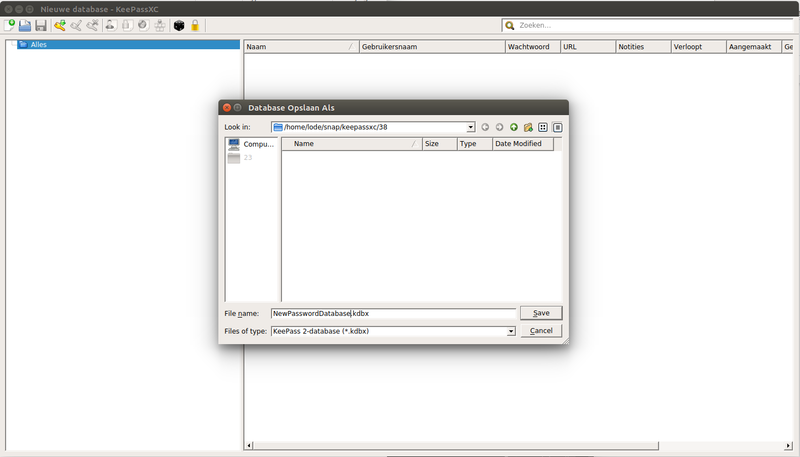The height and width of the screenshot is (457, 800).
Task: Expand the Look in path dropdown
Action: (470, 127)
